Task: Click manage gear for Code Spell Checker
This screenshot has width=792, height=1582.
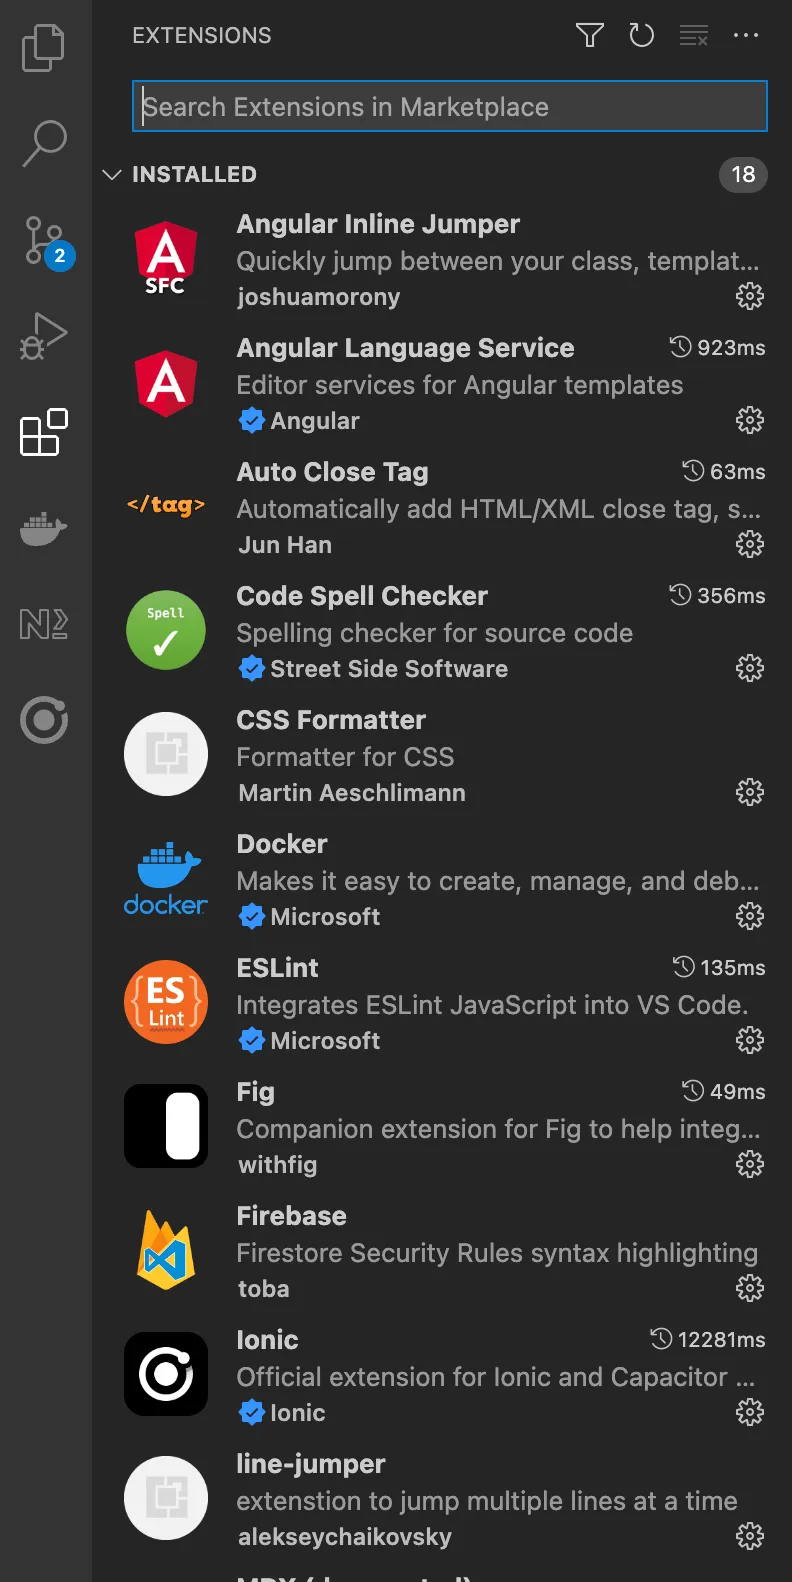Action: coord(749,668)
